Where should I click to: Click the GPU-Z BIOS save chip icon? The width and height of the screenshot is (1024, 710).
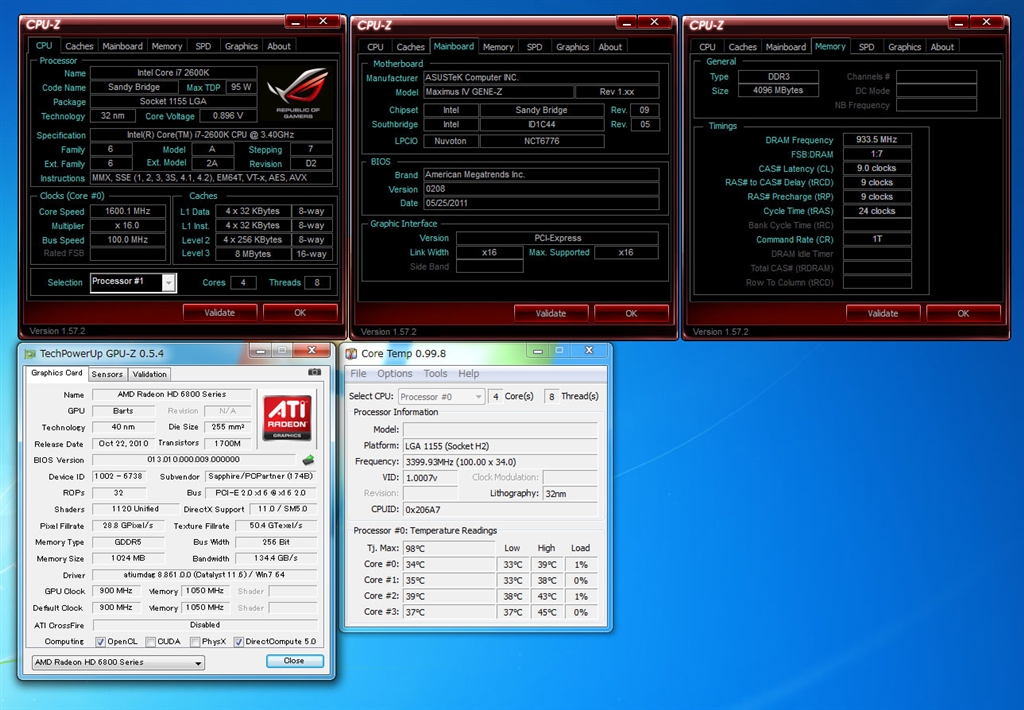[x=308, y=460]
